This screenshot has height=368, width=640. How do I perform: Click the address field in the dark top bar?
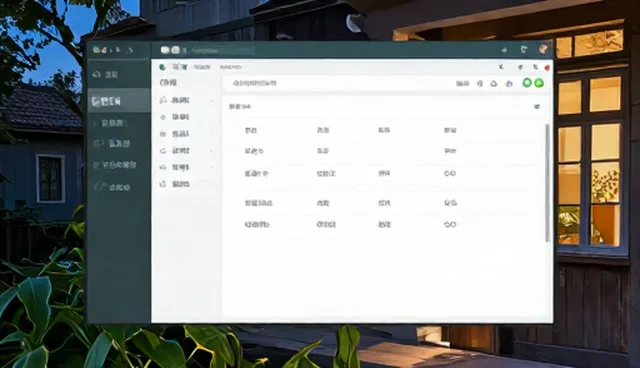[x=222, y=51]
